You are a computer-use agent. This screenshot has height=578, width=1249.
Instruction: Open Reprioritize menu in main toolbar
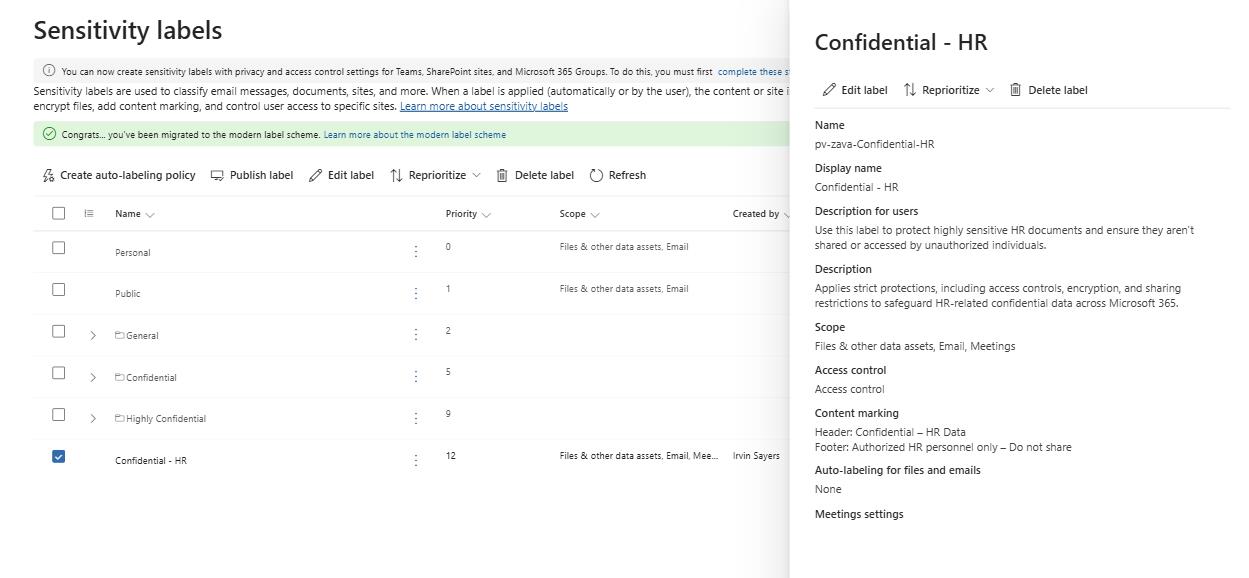[x=435, y=175]
